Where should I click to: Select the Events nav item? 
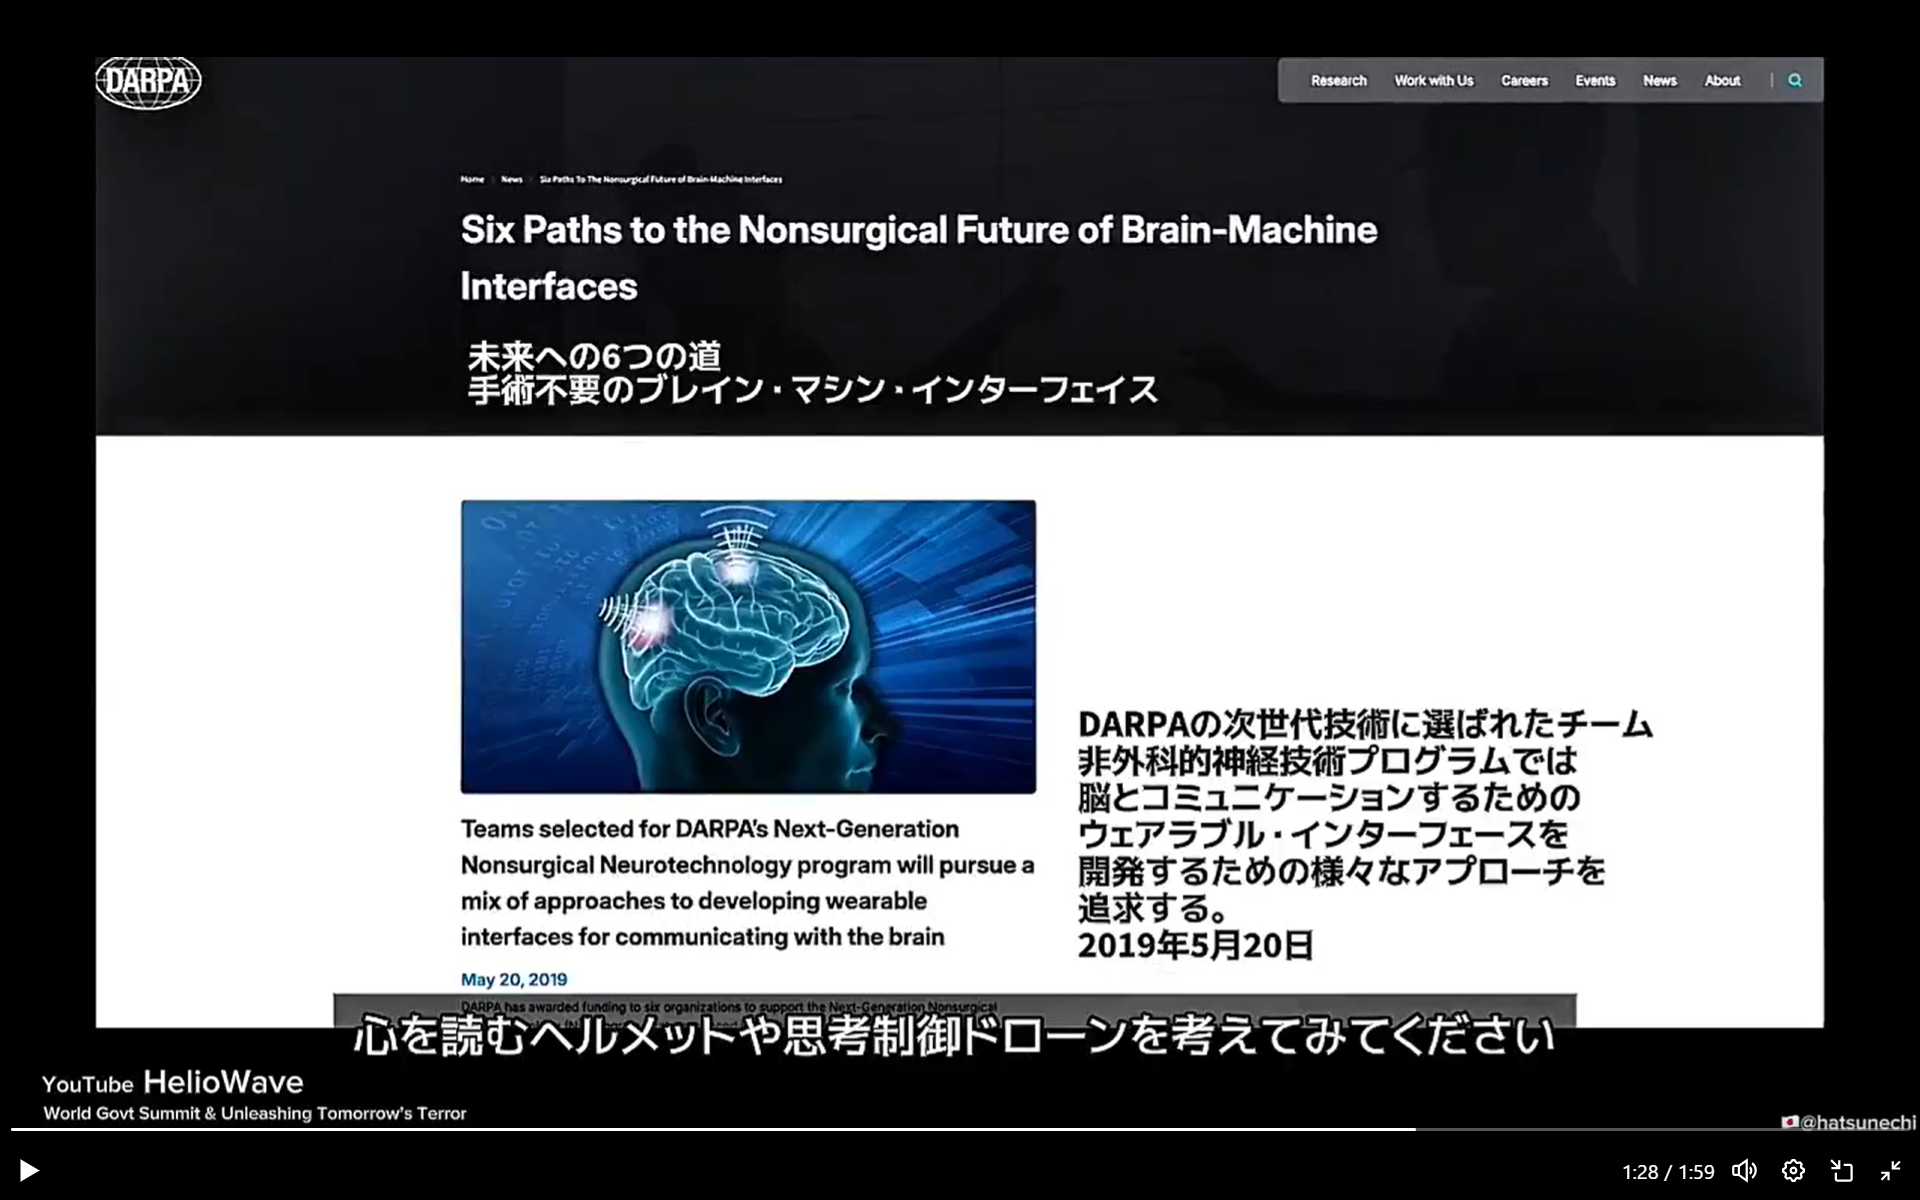pos(1595,81)
